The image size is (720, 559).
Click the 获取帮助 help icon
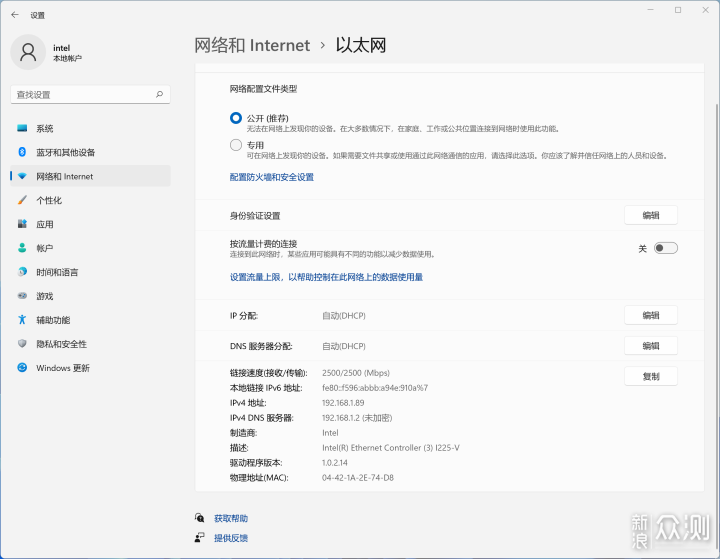[x=199, y=518]
